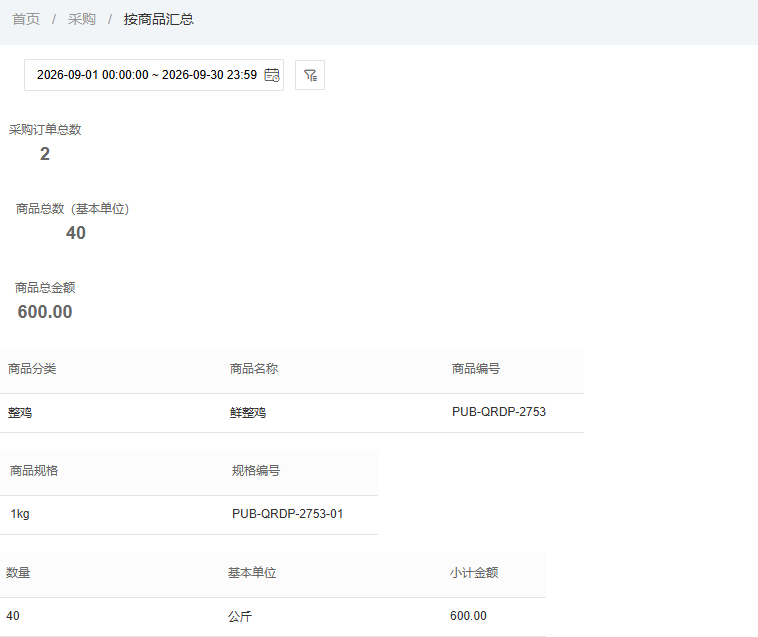
Task: Select product code PUB-QRDP-2753
Action: click(x=499, y=412)
